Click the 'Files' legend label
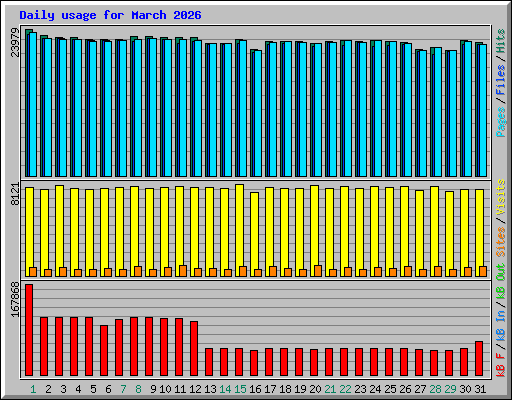The width and height of the screenshot is (512, 400). tap(500, 80)
